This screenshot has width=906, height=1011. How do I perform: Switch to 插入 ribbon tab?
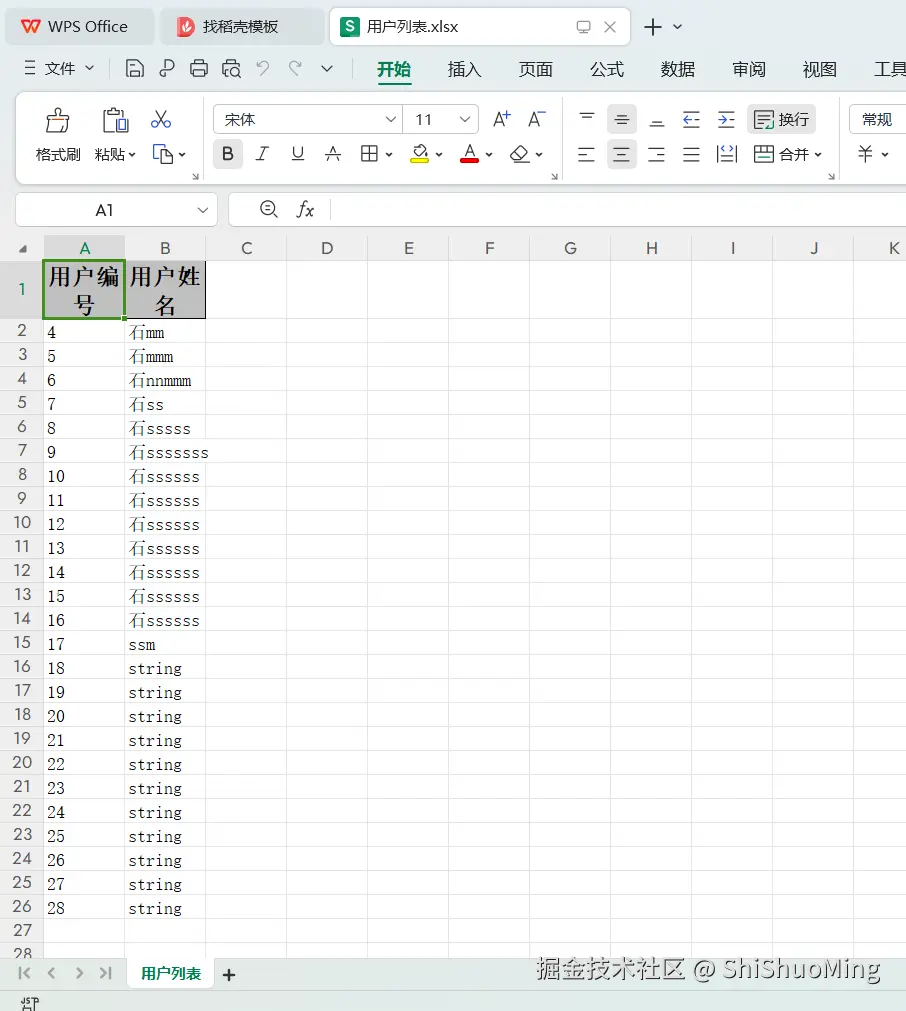pyautogui.click(x=465, y=69)
